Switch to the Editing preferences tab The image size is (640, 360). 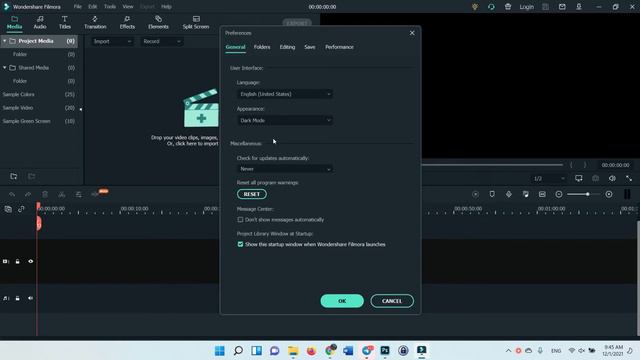287,47
